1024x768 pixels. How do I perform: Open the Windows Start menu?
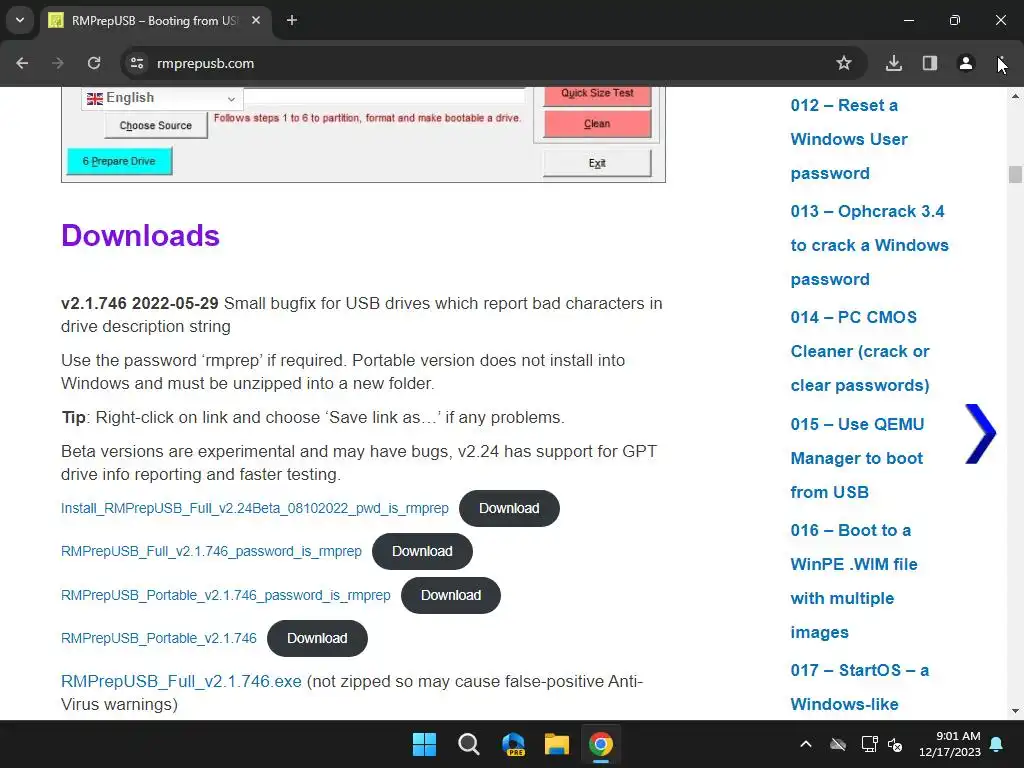(x=424, y=744)
